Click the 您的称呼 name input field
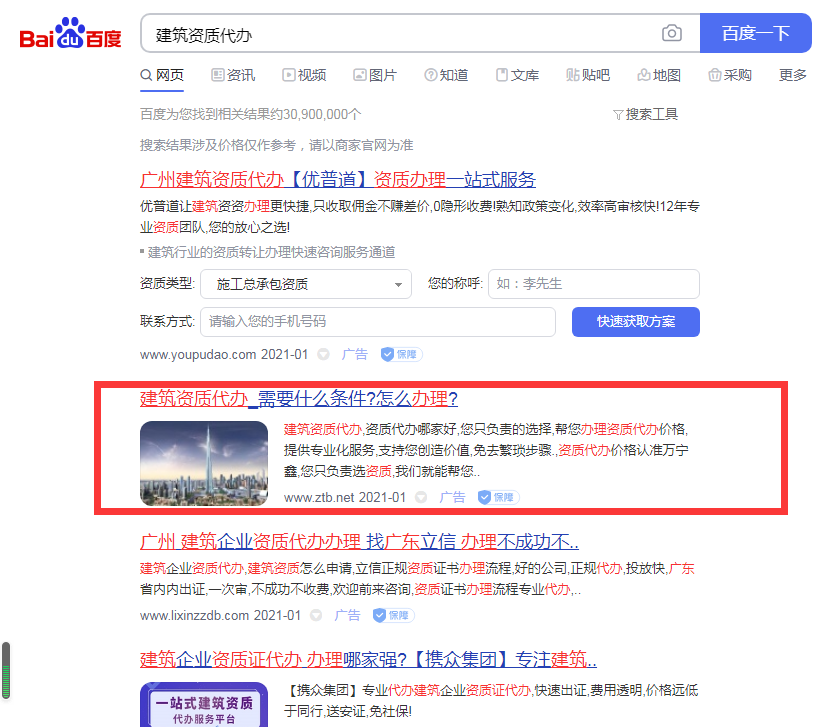This screenshot has height=727, width=831. [x=593, y=284]
